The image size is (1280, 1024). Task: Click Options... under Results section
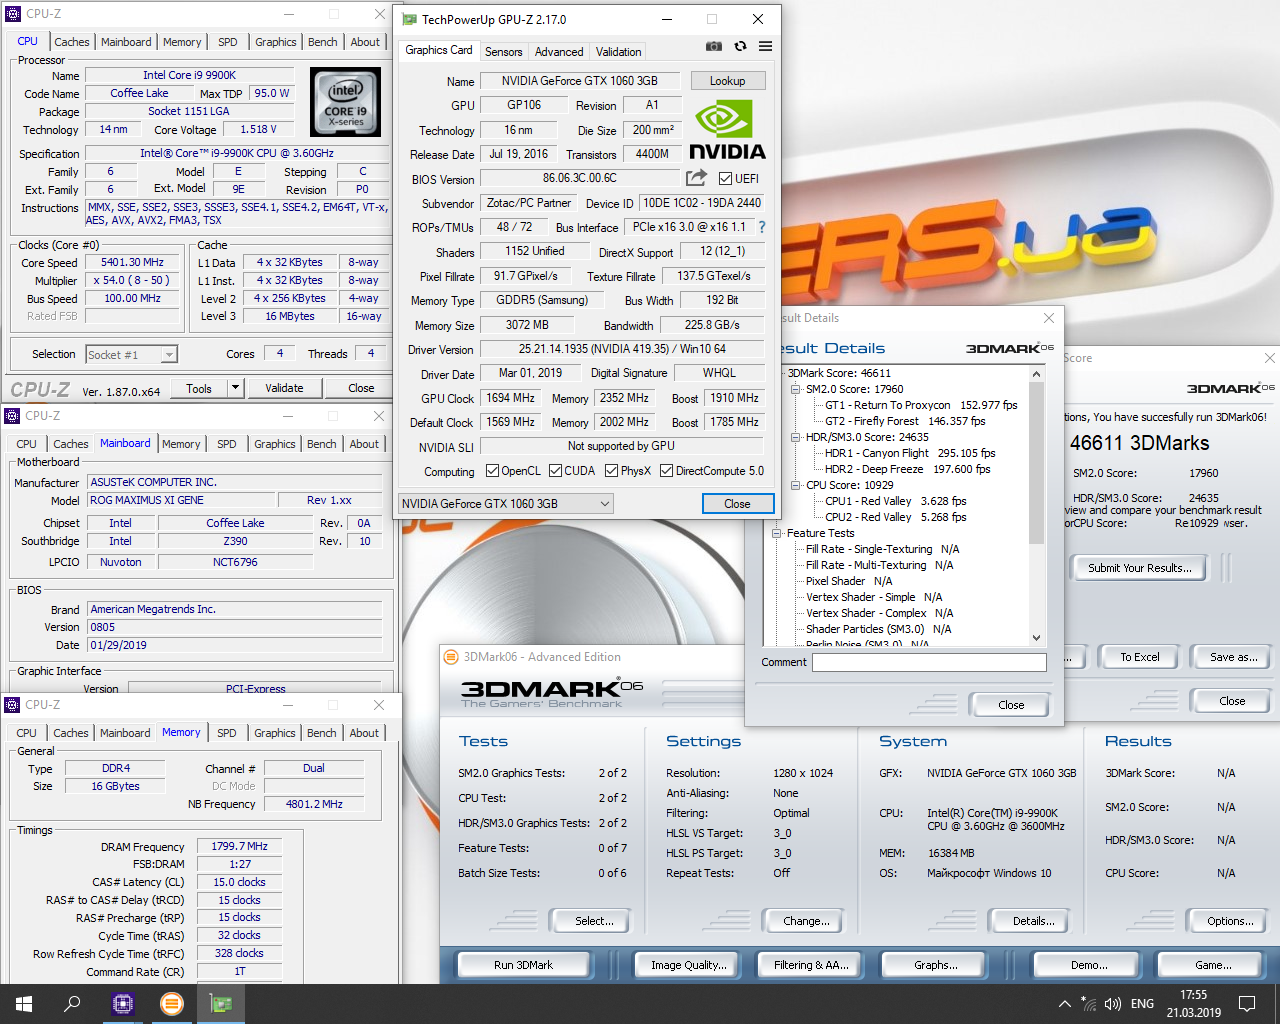[x=1230, y=921]
